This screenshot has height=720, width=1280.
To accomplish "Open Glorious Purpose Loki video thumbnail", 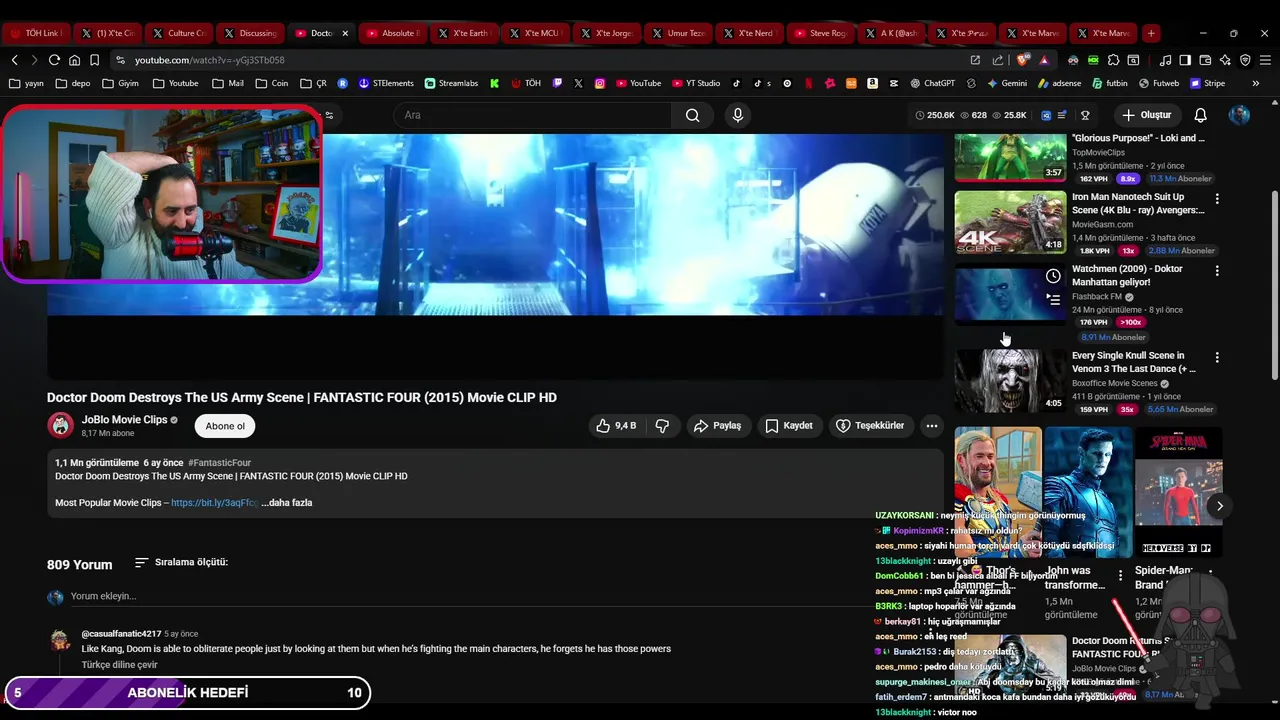I will (1010, 157).
